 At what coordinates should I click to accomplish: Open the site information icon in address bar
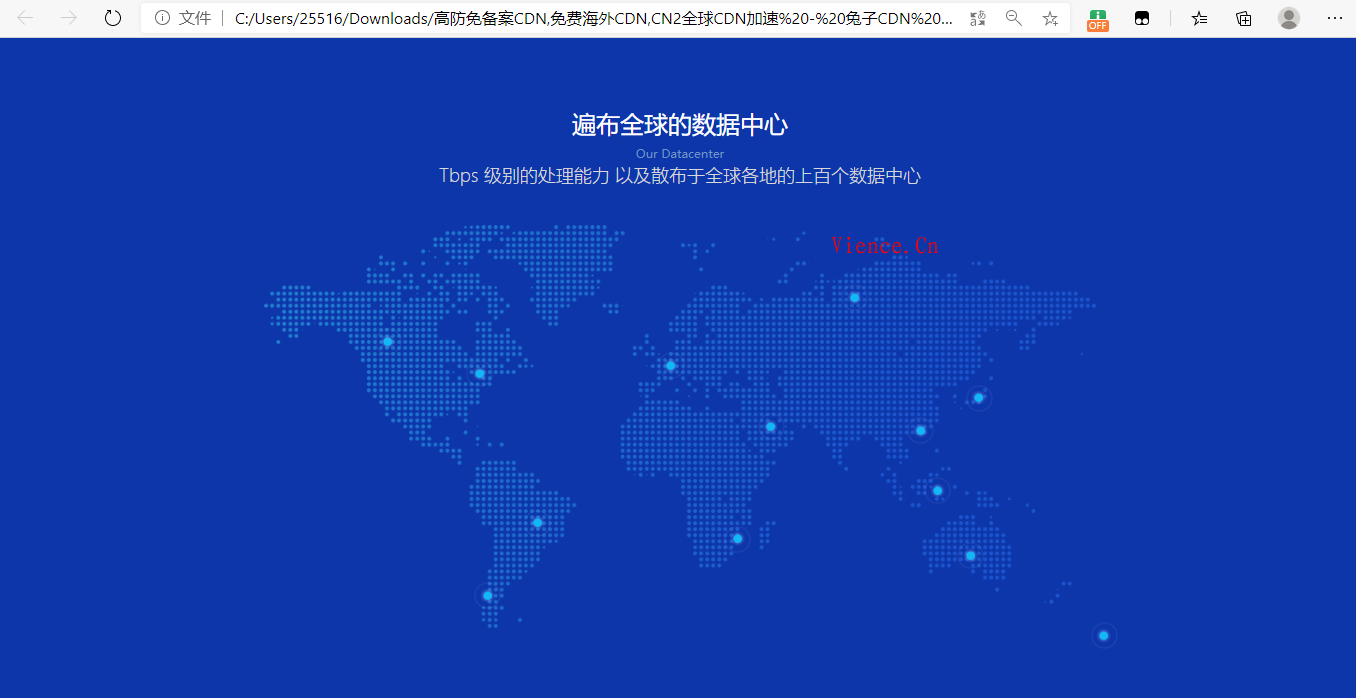[162, 18]
